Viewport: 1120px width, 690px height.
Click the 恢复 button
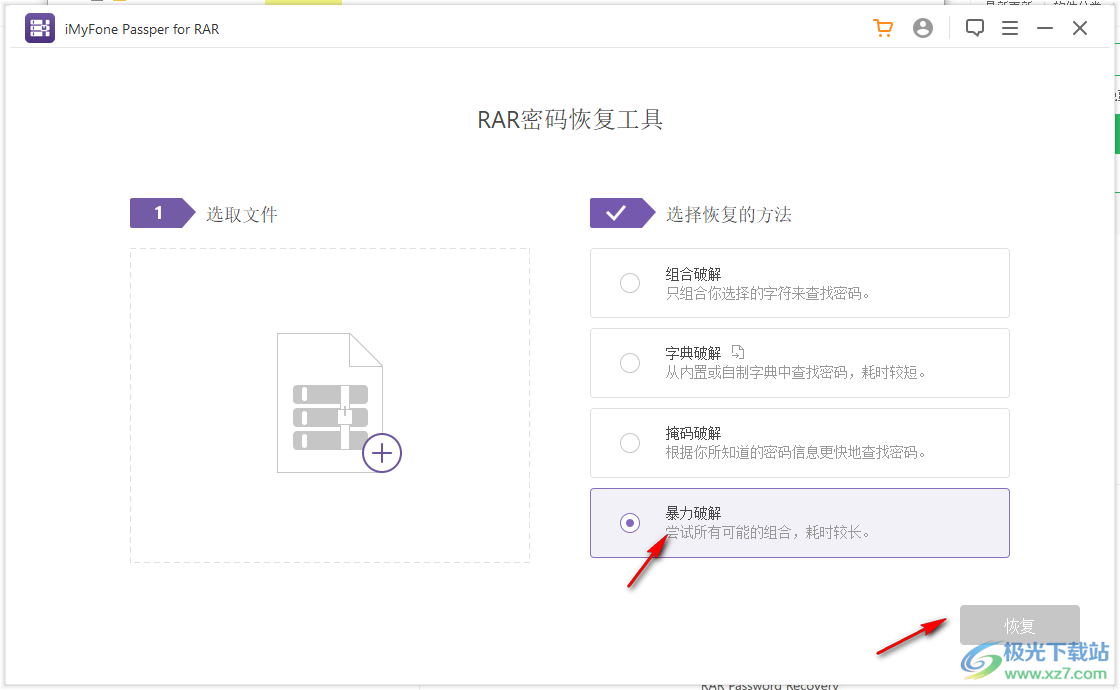pos(1019,626)
